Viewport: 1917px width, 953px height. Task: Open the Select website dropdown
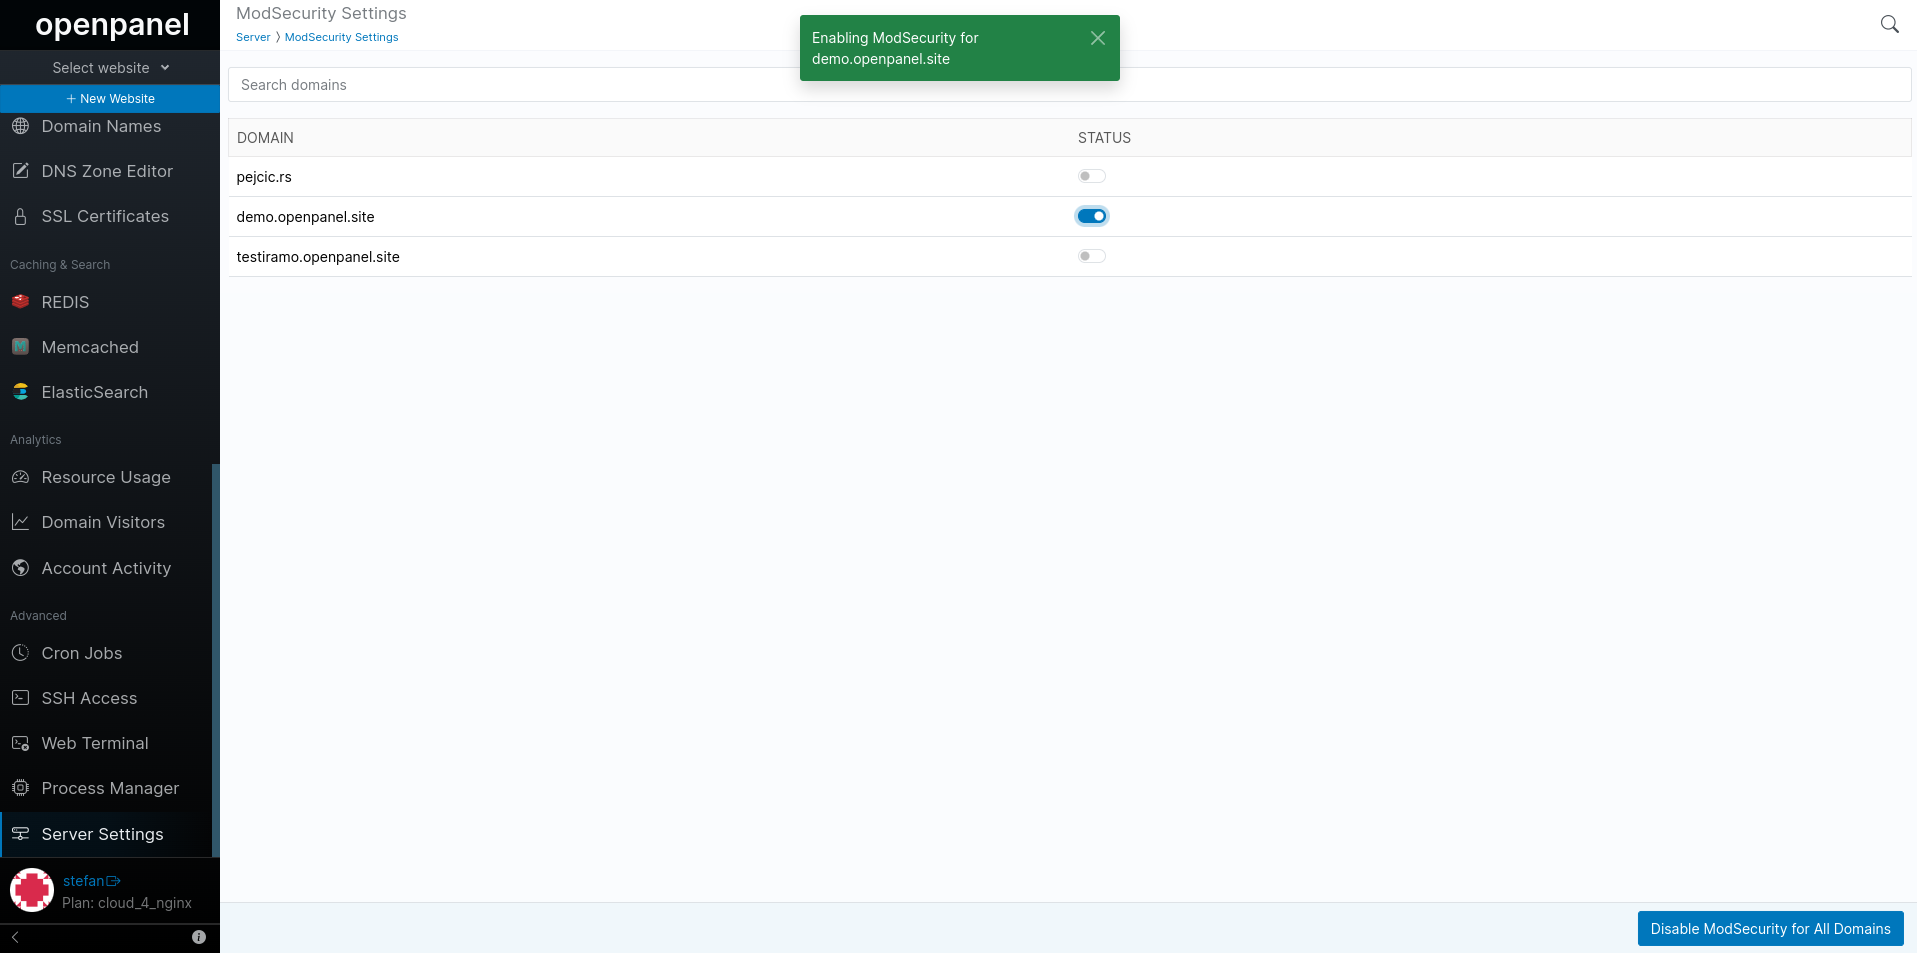pos(110,68)
